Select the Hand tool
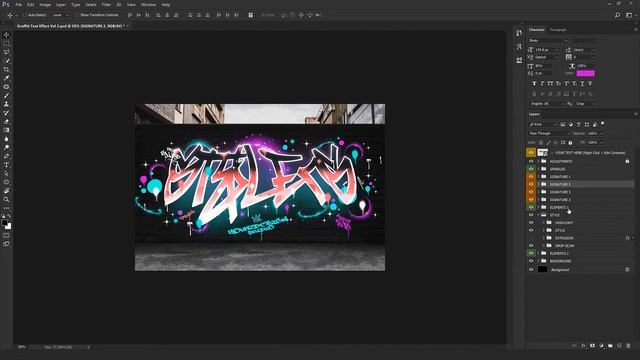This screenshot has height=360, width=640. pyautogui.click(x=7, y=191)
